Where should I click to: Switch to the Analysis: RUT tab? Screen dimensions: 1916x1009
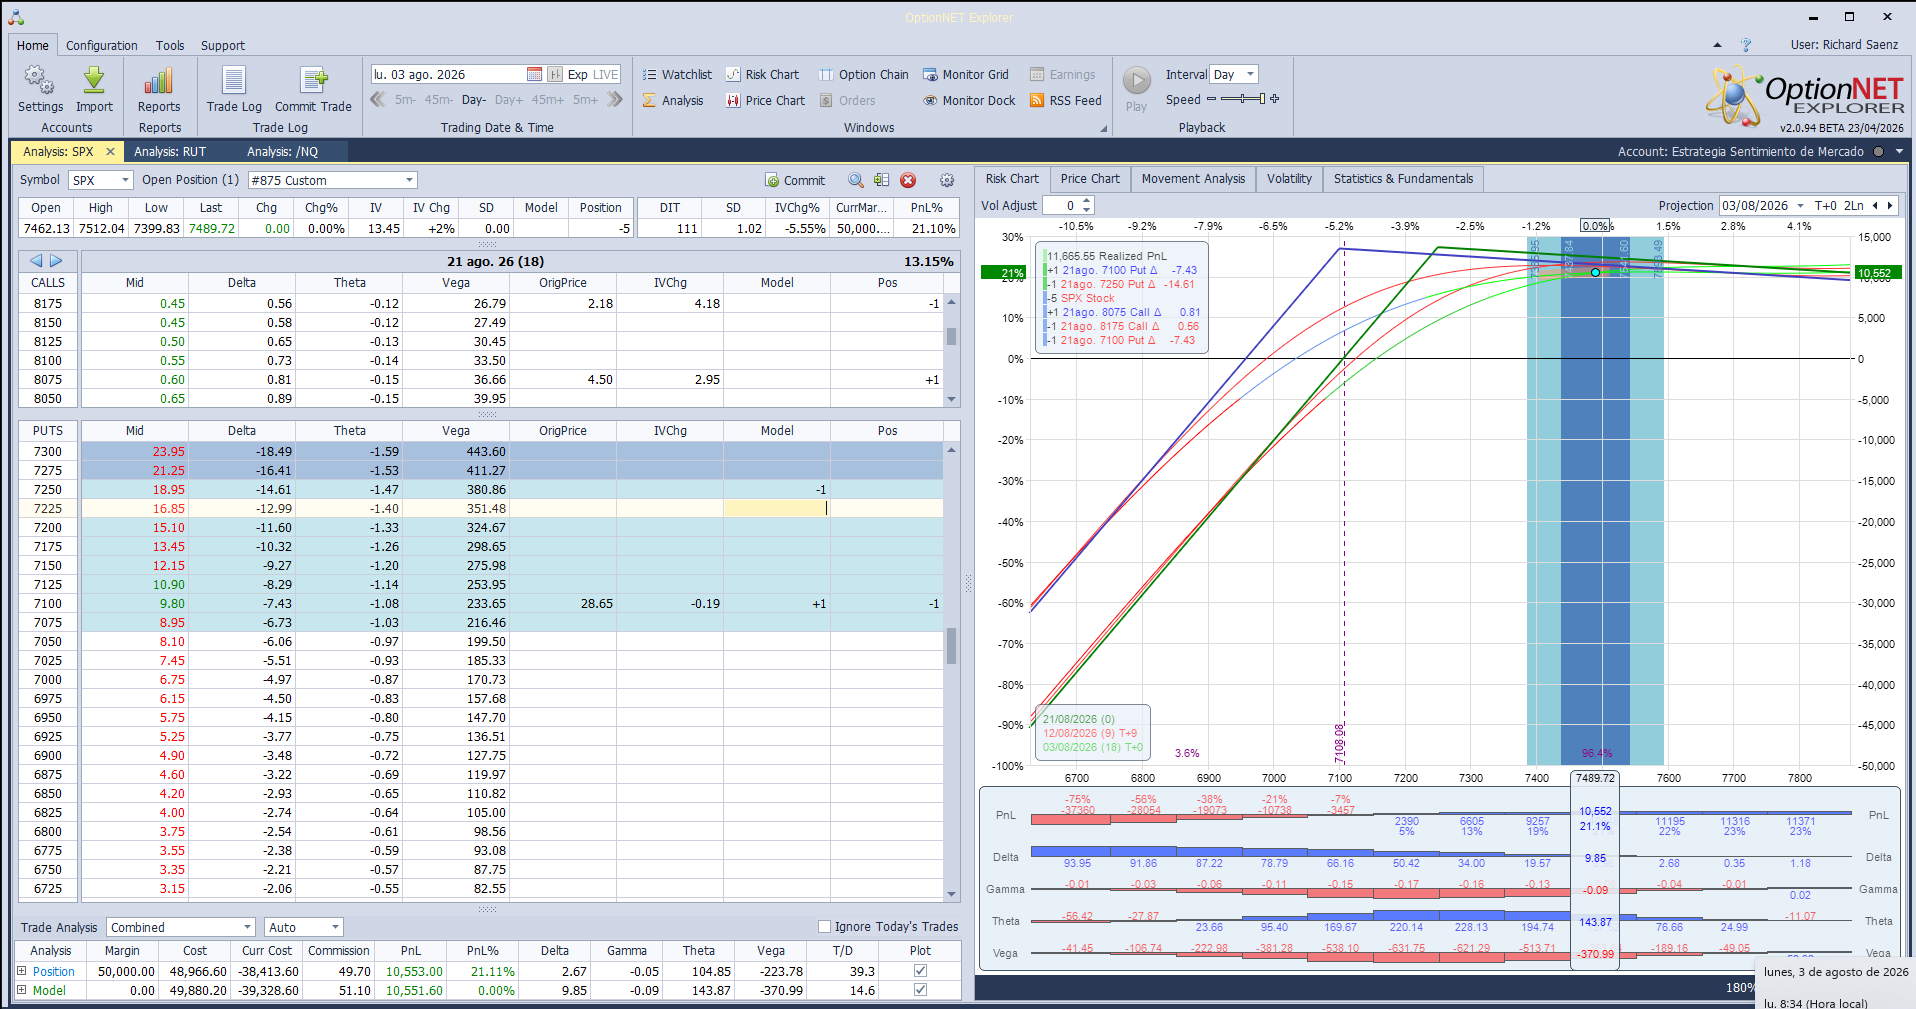pos(170,152)
